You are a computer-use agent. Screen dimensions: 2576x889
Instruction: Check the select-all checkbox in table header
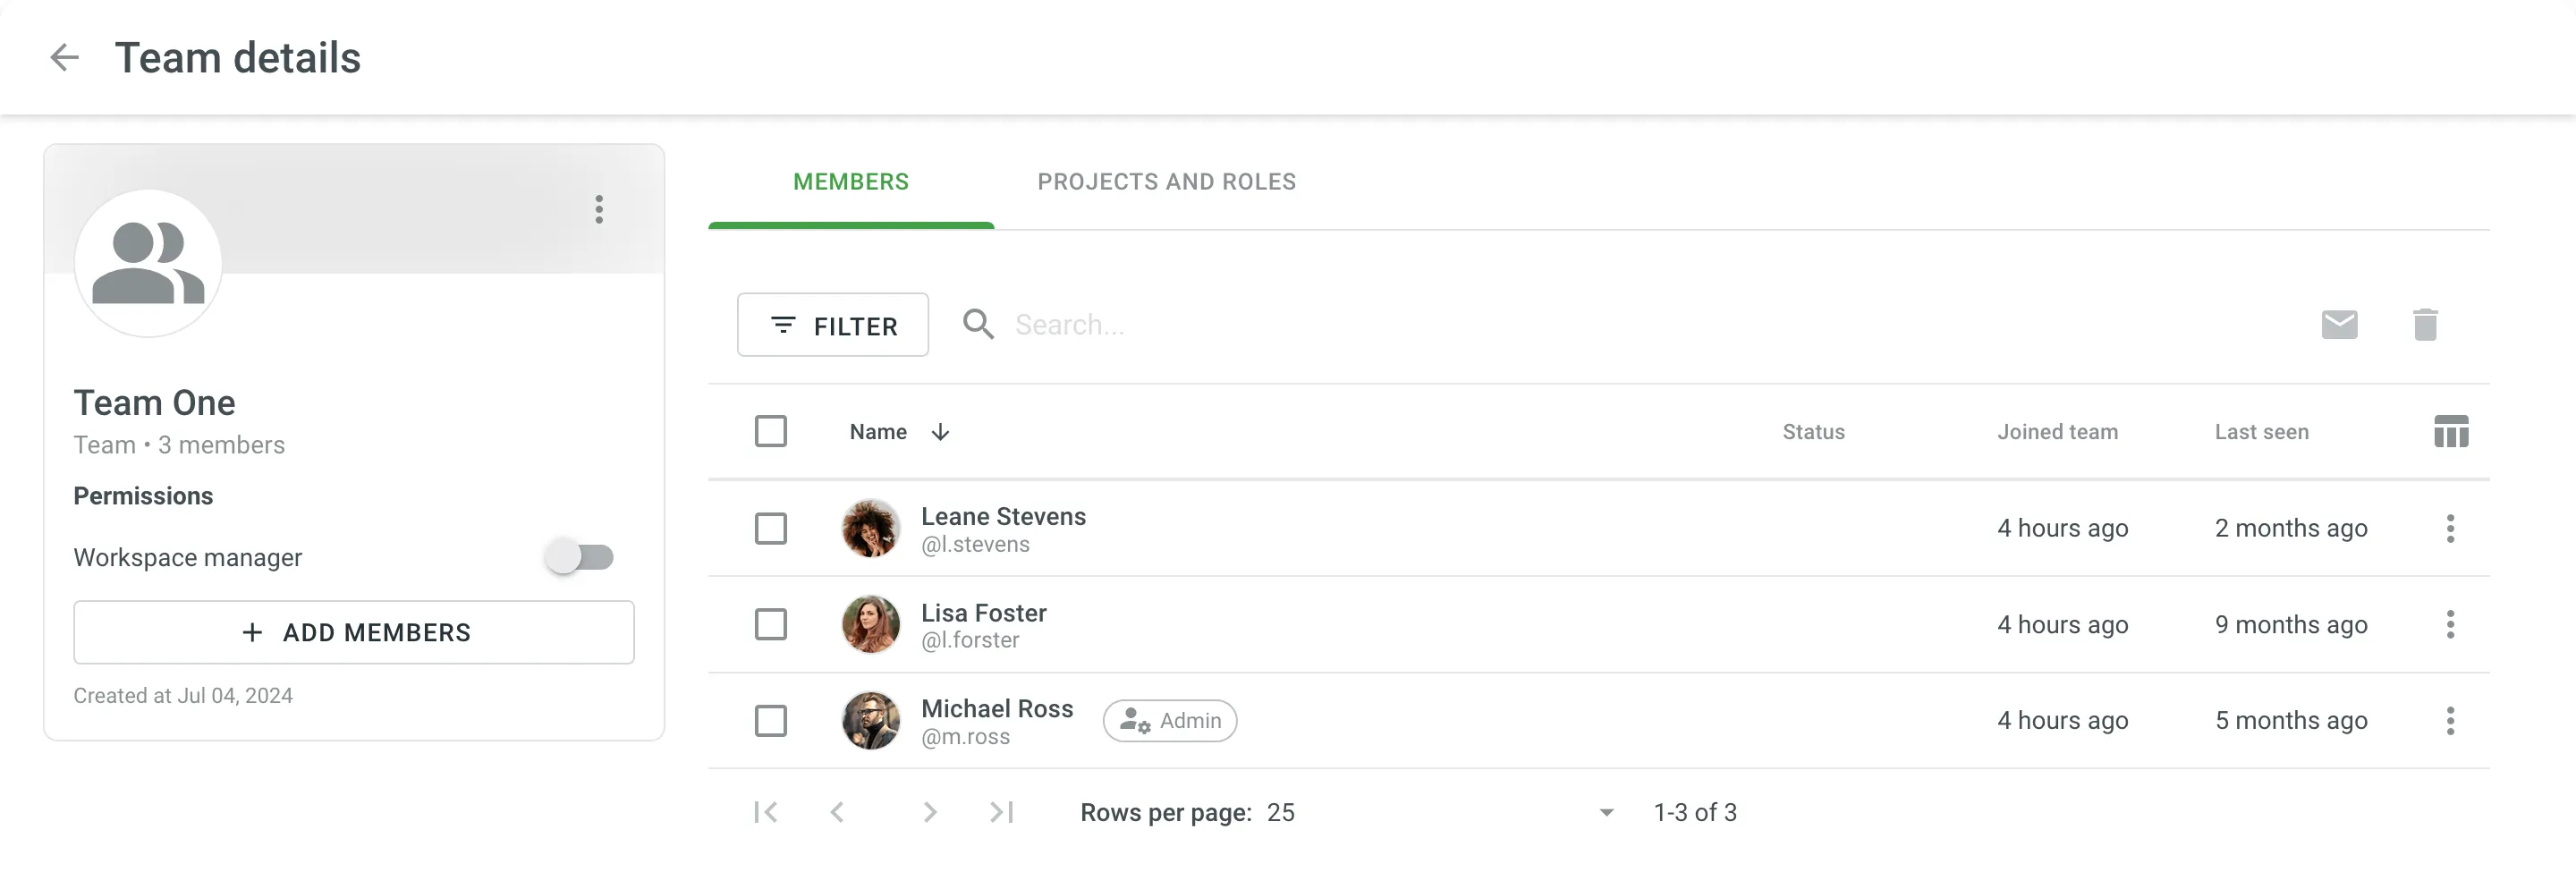coord(770,432)
